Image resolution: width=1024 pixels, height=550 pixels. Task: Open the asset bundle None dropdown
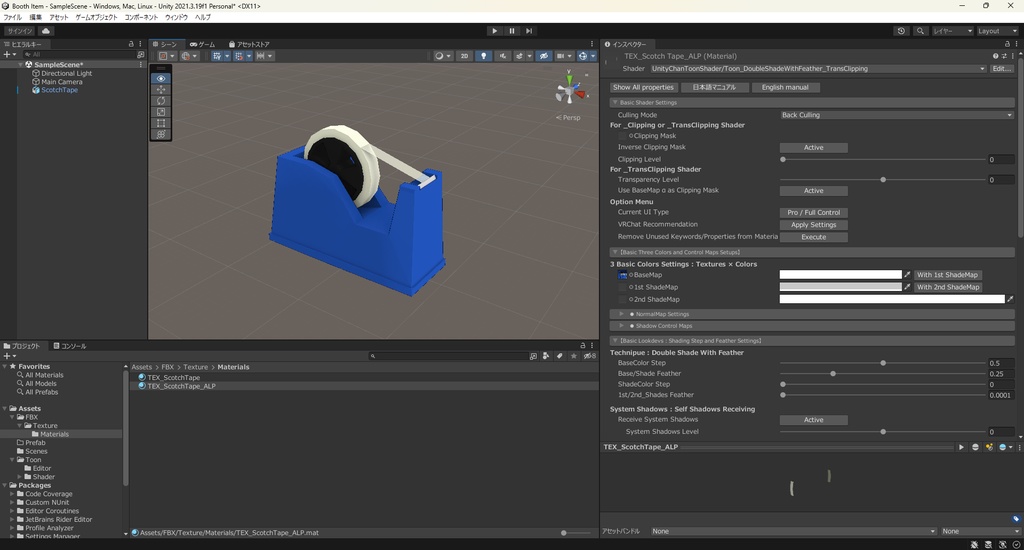(793, 531)
